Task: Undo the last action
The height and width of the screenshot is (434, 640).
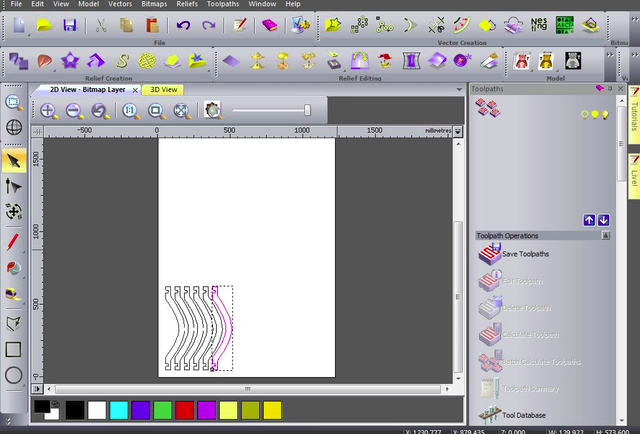Action: (x=183, y=25)
